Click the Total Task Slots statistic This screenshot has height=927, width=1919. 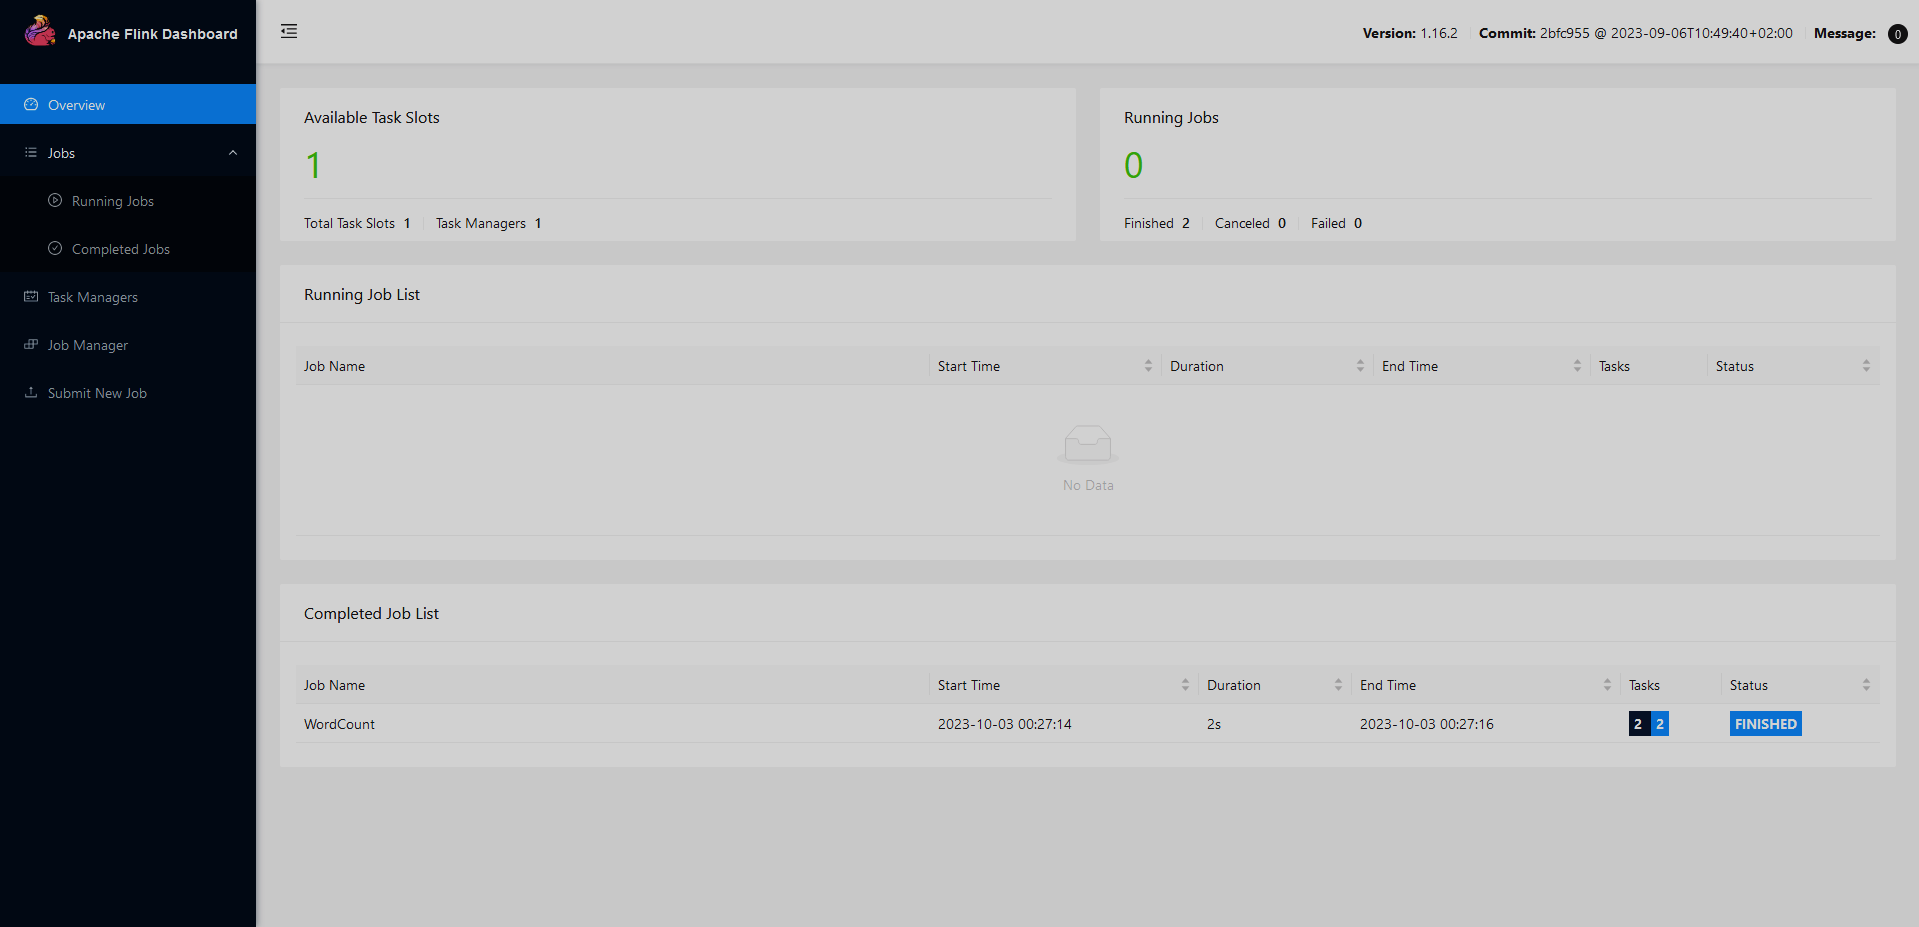pos(357,223)
